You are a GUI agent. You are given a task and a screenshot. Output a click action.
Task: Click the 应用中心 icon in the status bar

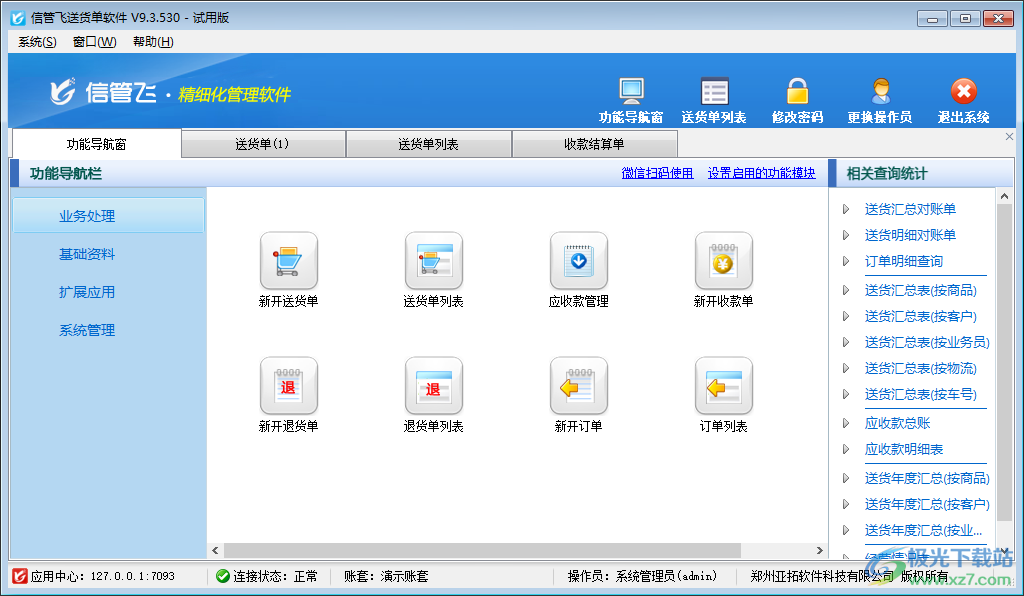coord(20,576)
